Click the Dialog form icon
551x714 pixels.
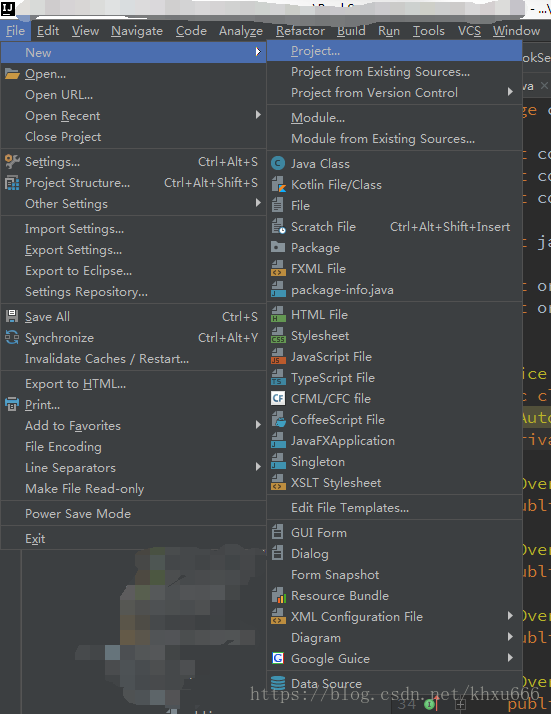[x=277, y=553]
